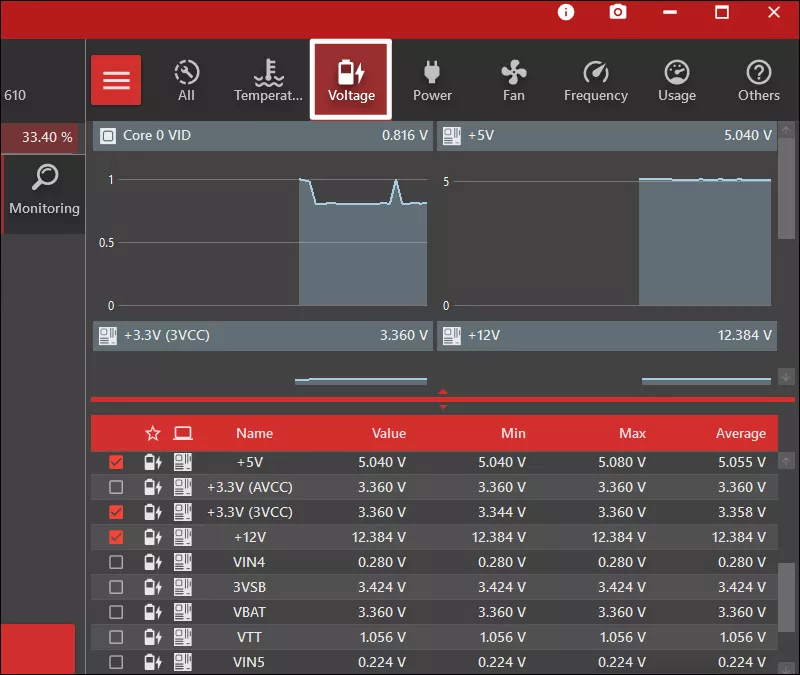
Task: Click the info icon in title bar
Action: tap(566, 12)
